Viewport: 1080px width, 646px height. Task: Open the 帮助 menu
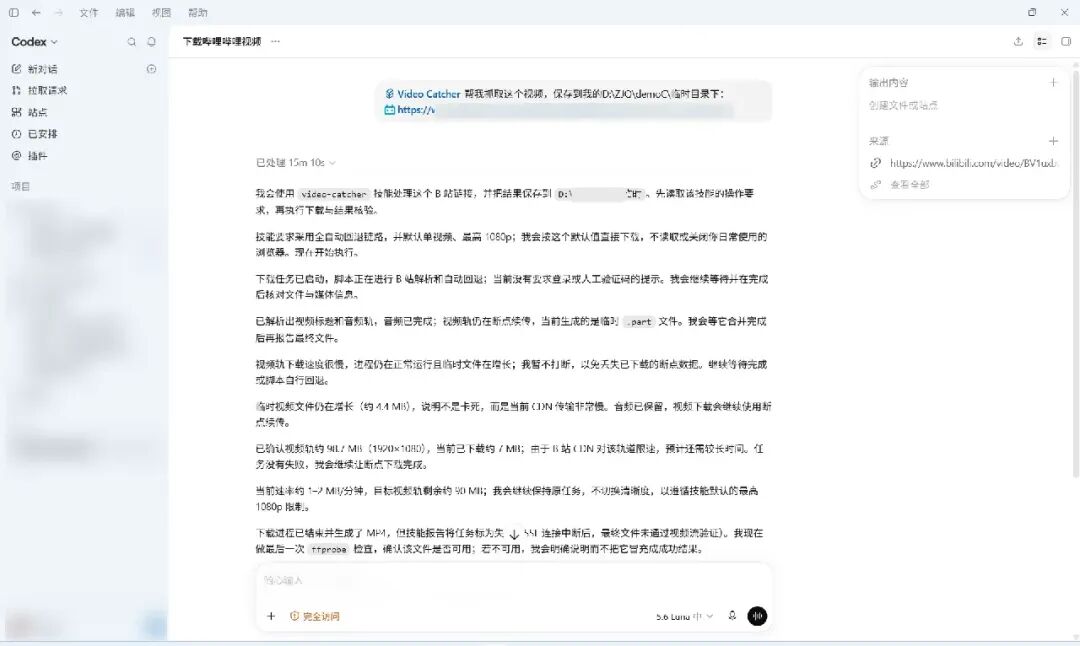[x=198, y=12]
